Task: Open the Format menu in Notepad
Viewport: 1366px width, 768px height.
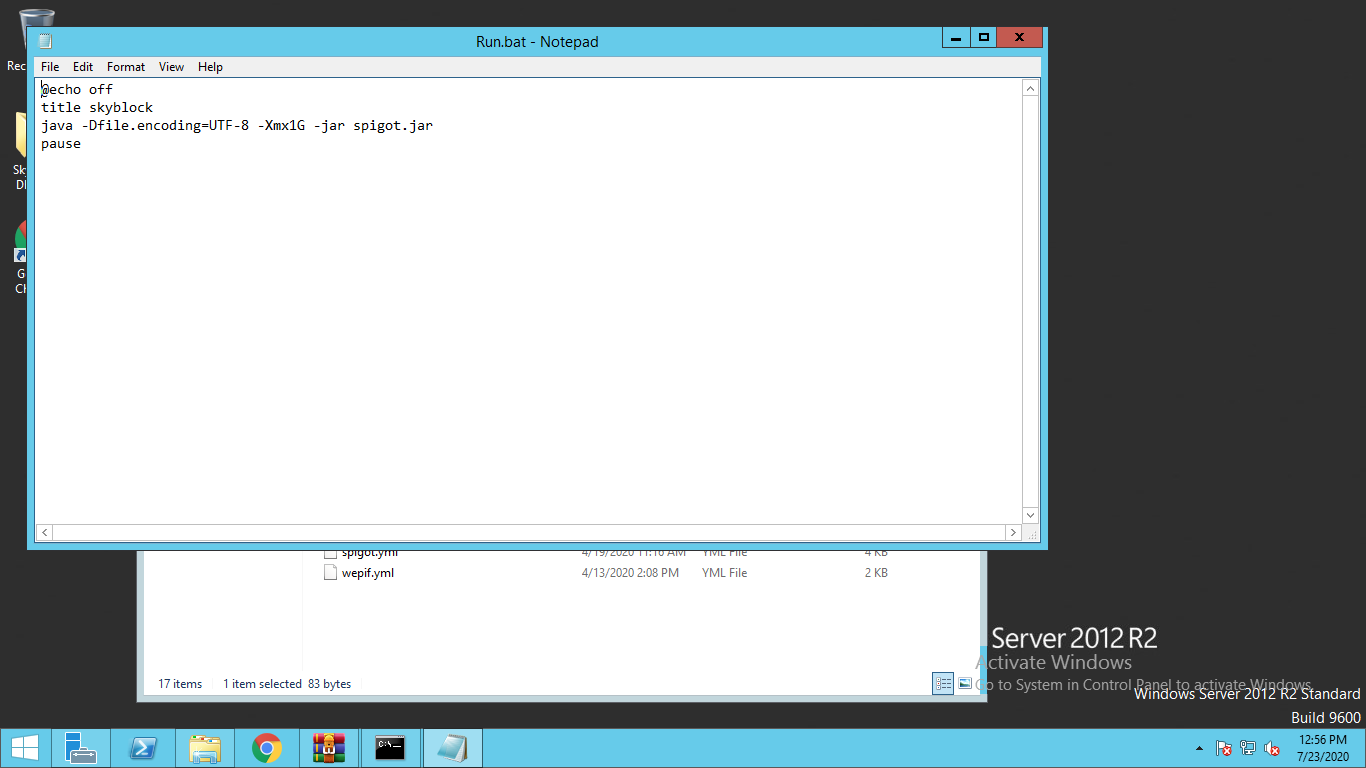Action: point(126,67)
